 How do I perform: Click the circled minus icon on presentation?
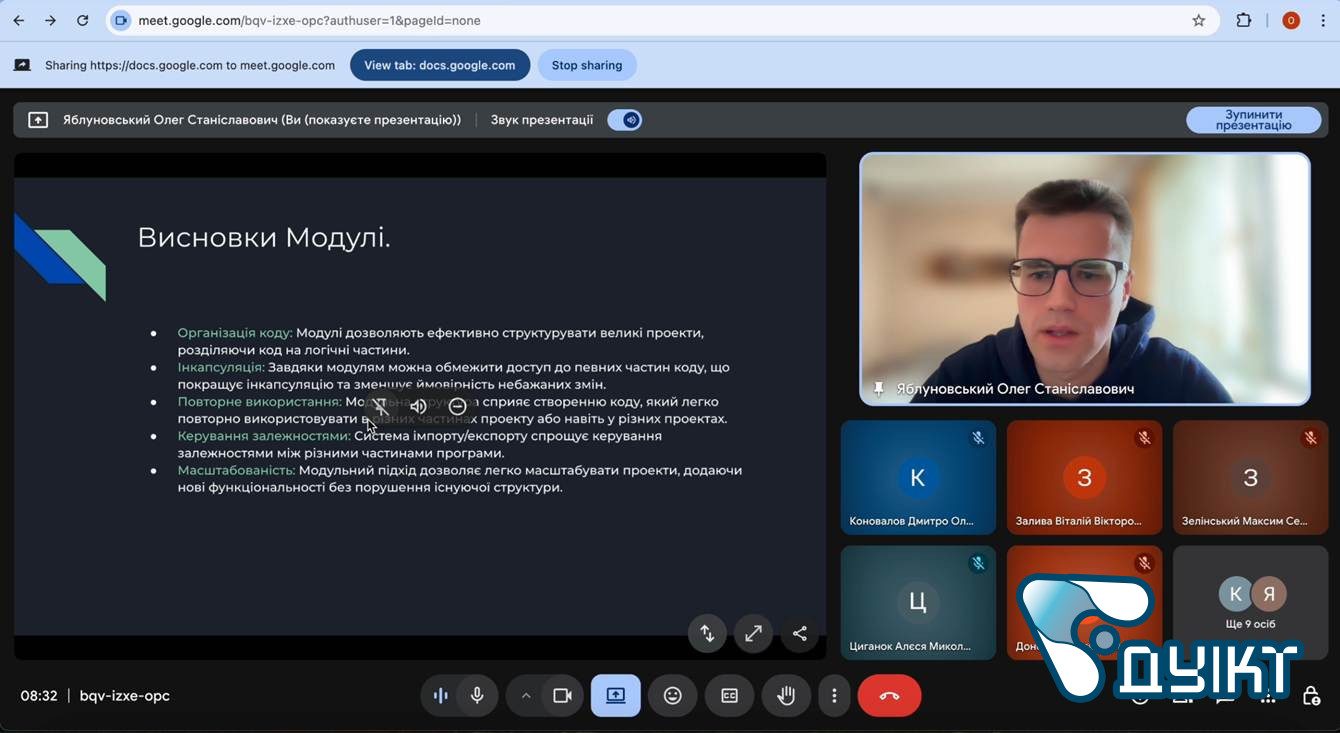[458, 406]
